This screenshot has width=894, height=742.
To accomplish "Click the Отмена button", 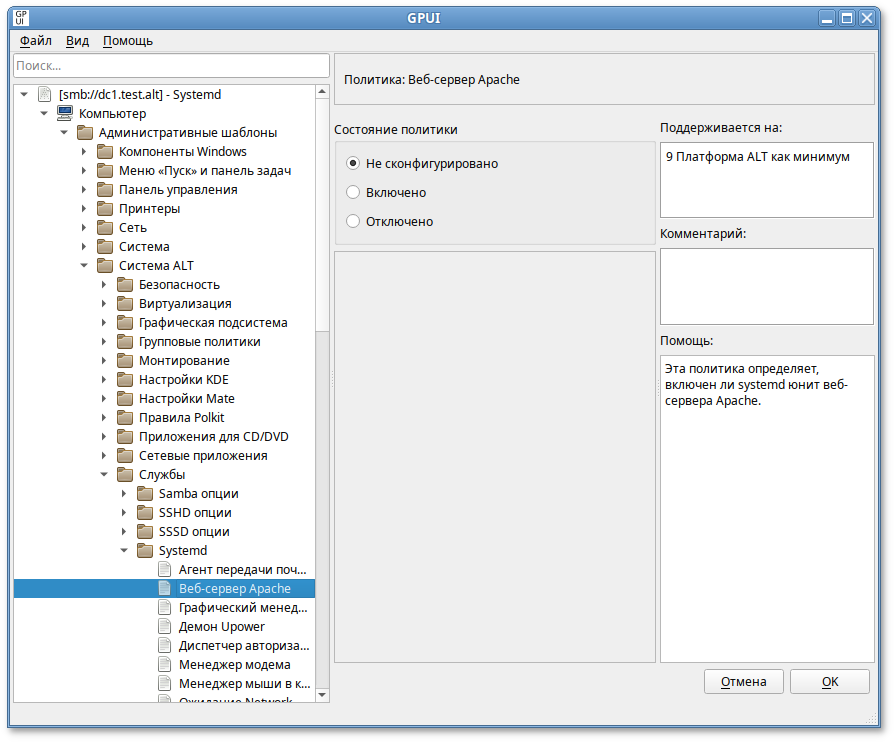I will click(743, 682).
